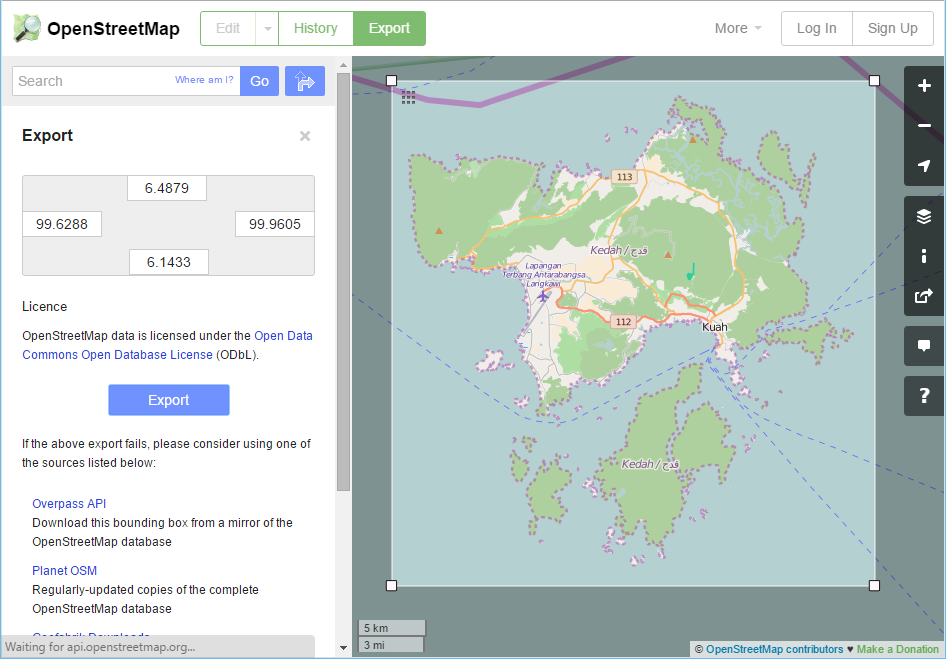Click the OpenStreetMap contributors link

775,649
